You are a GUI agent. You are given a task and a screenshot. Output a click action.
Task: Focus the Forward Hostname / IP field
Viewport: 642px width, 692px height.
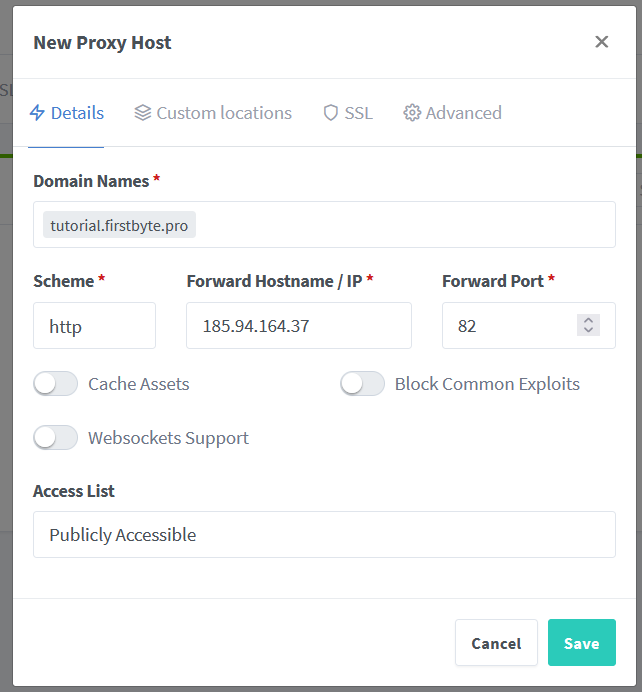298,326
